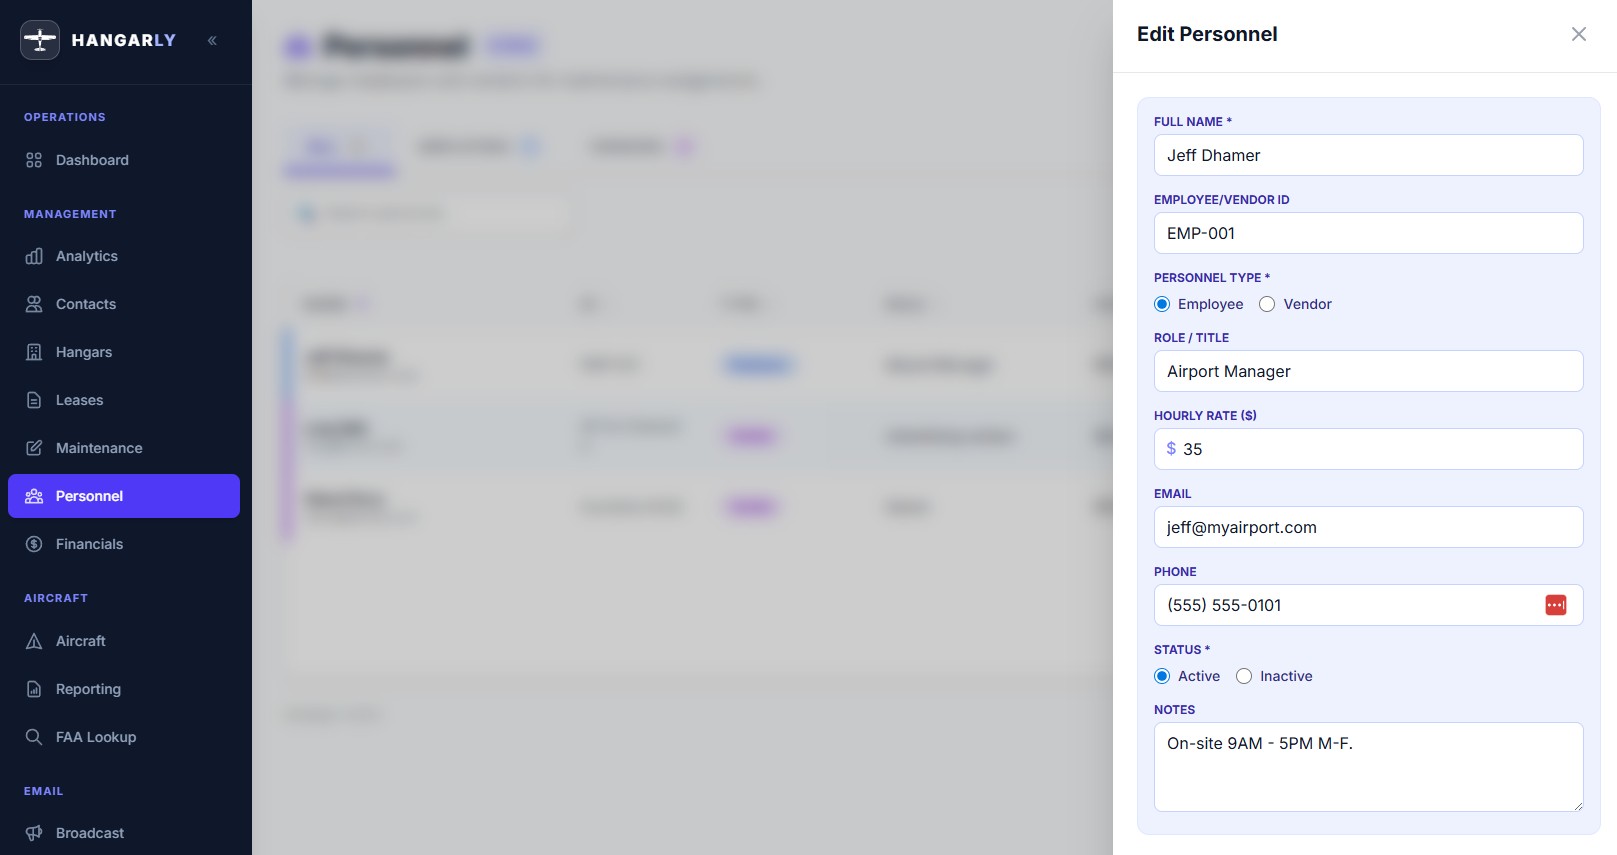Open Maintenance pencil icon
Screen dimensions: 1617x855
click(x=34, y=448)
